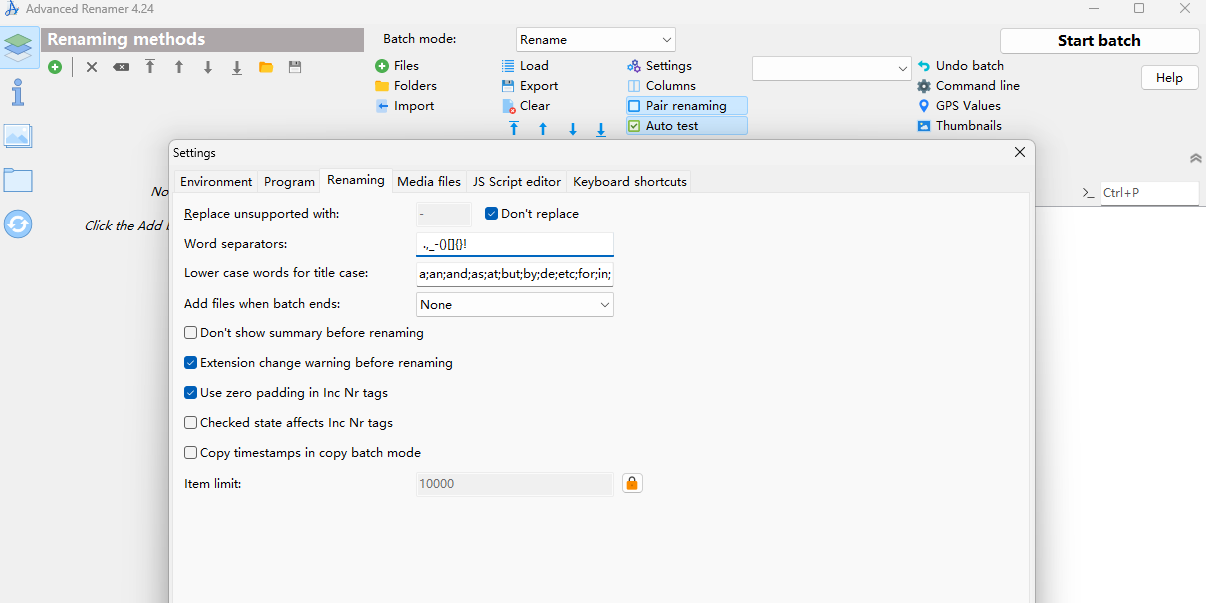Screen dimensions: 1206x603
Task: Click the Word separators input field
Action: click(515, 244)
